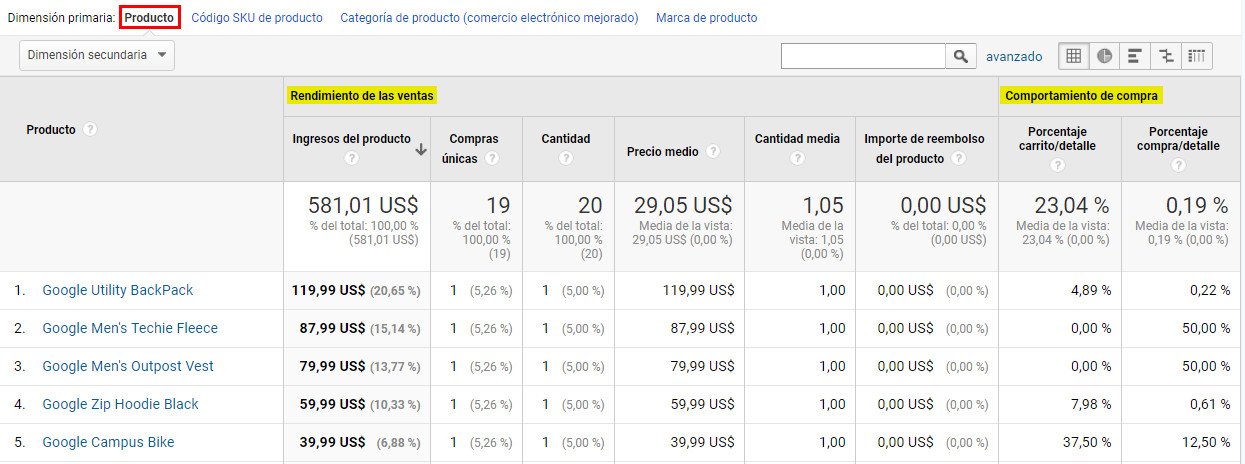Click help icon under Compras únicas
1245x464 pixels.
click(x=492, y=159)
